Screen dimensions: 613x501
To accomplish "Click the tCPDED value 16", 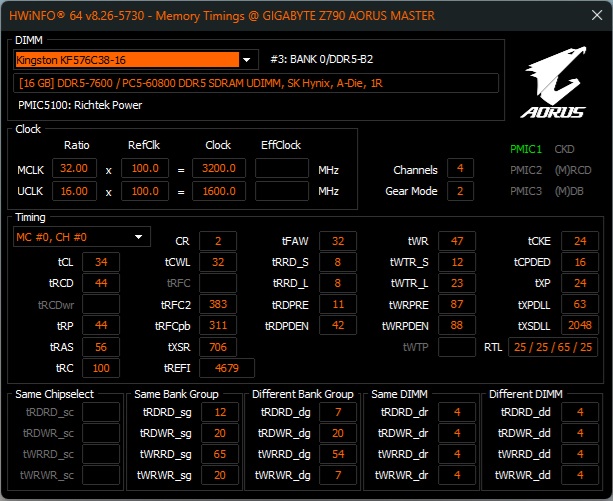I will (x=580, y=262).
